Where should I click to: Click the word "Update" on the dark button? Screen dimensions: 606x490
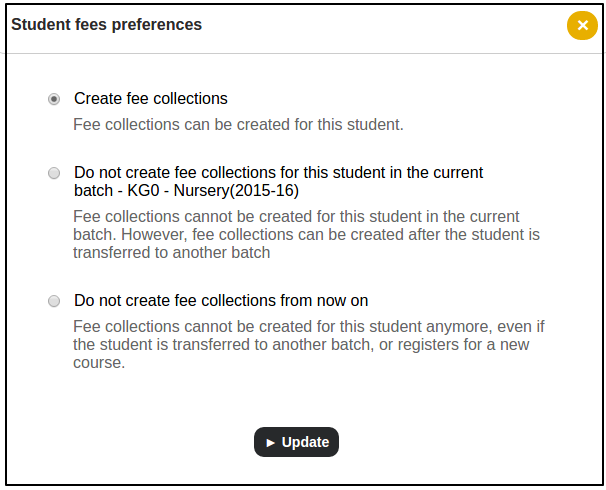[305, 443]
